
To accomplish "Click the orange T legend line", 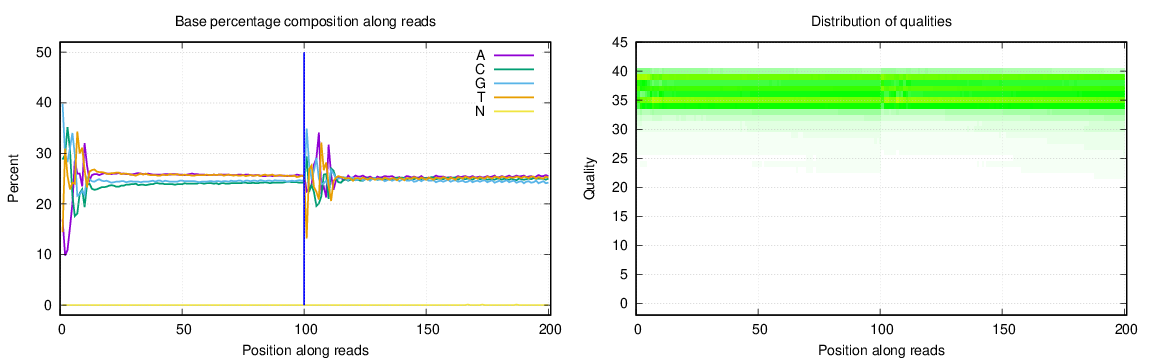I will (514, 96).
